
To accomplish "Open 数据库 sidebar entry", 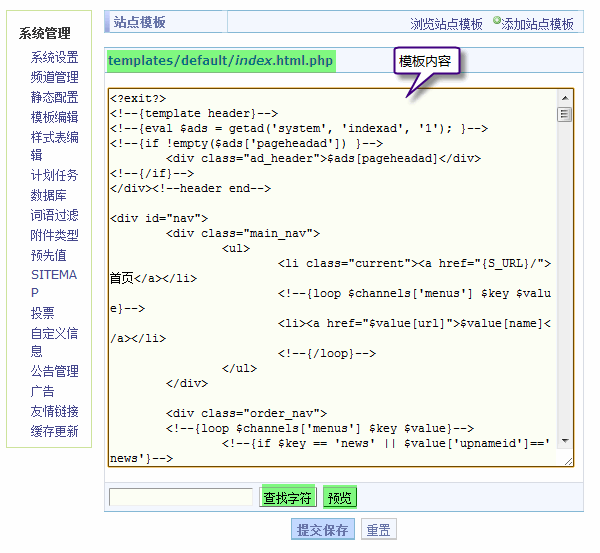I will (x=48, y=195).
